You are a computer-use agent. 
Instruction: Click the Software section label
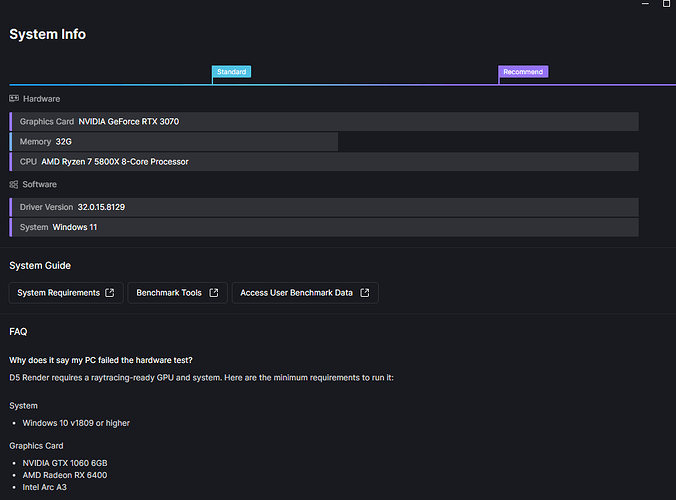pyautogui.click(x=39, y=184)
